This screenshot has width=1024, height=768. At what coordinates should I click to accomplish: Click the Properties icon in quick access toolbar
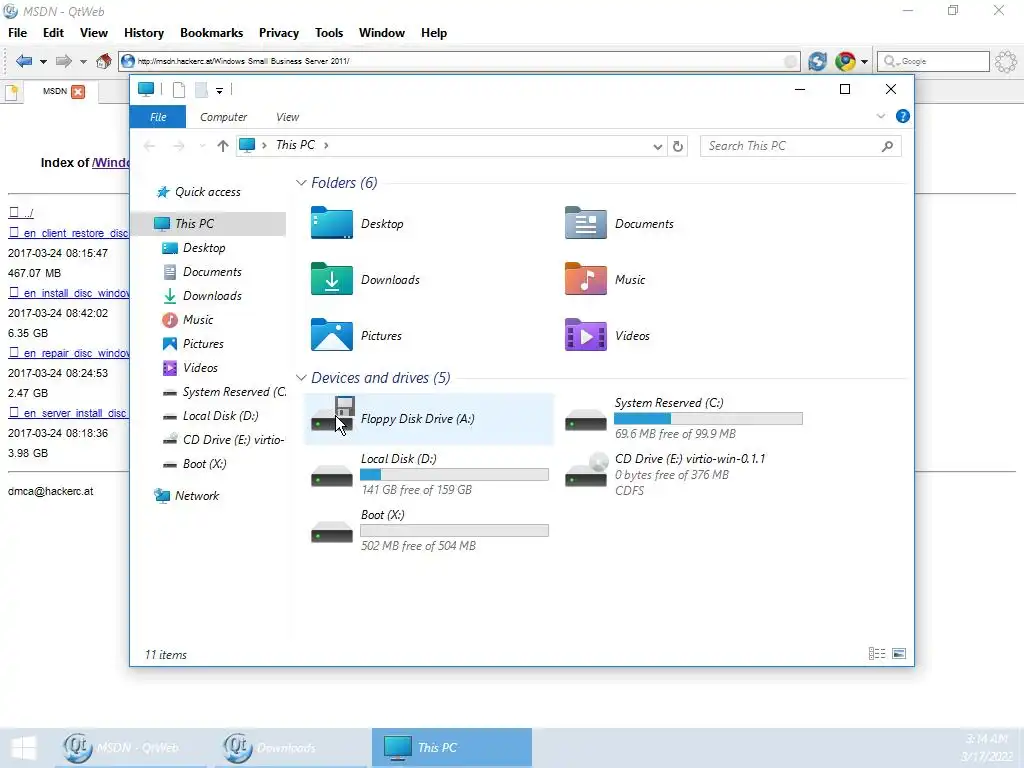pos(178,90)
